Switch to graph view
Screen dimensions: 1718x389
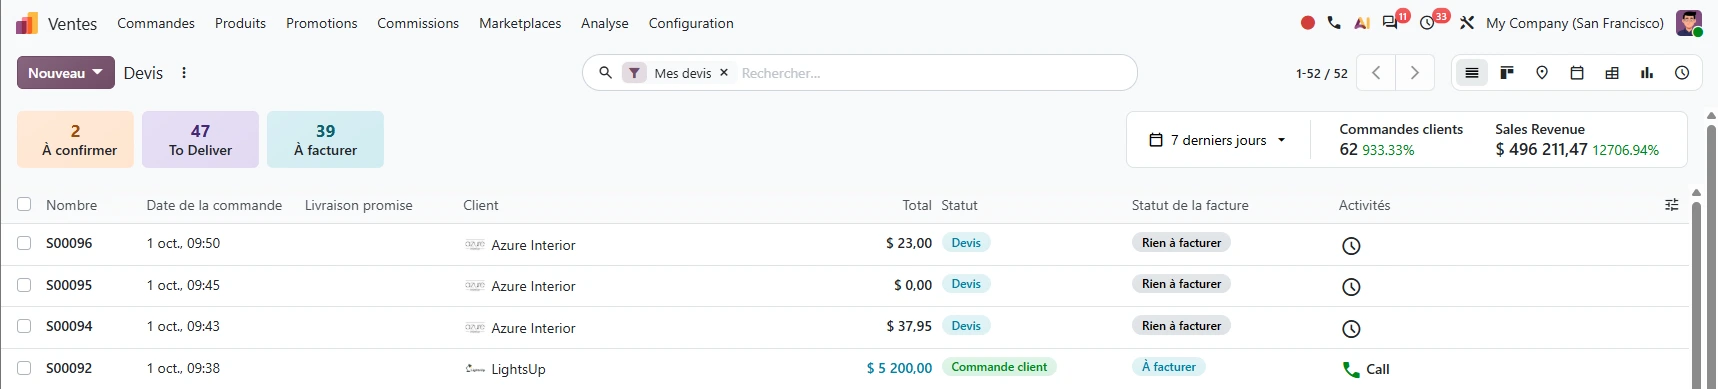1647,73
